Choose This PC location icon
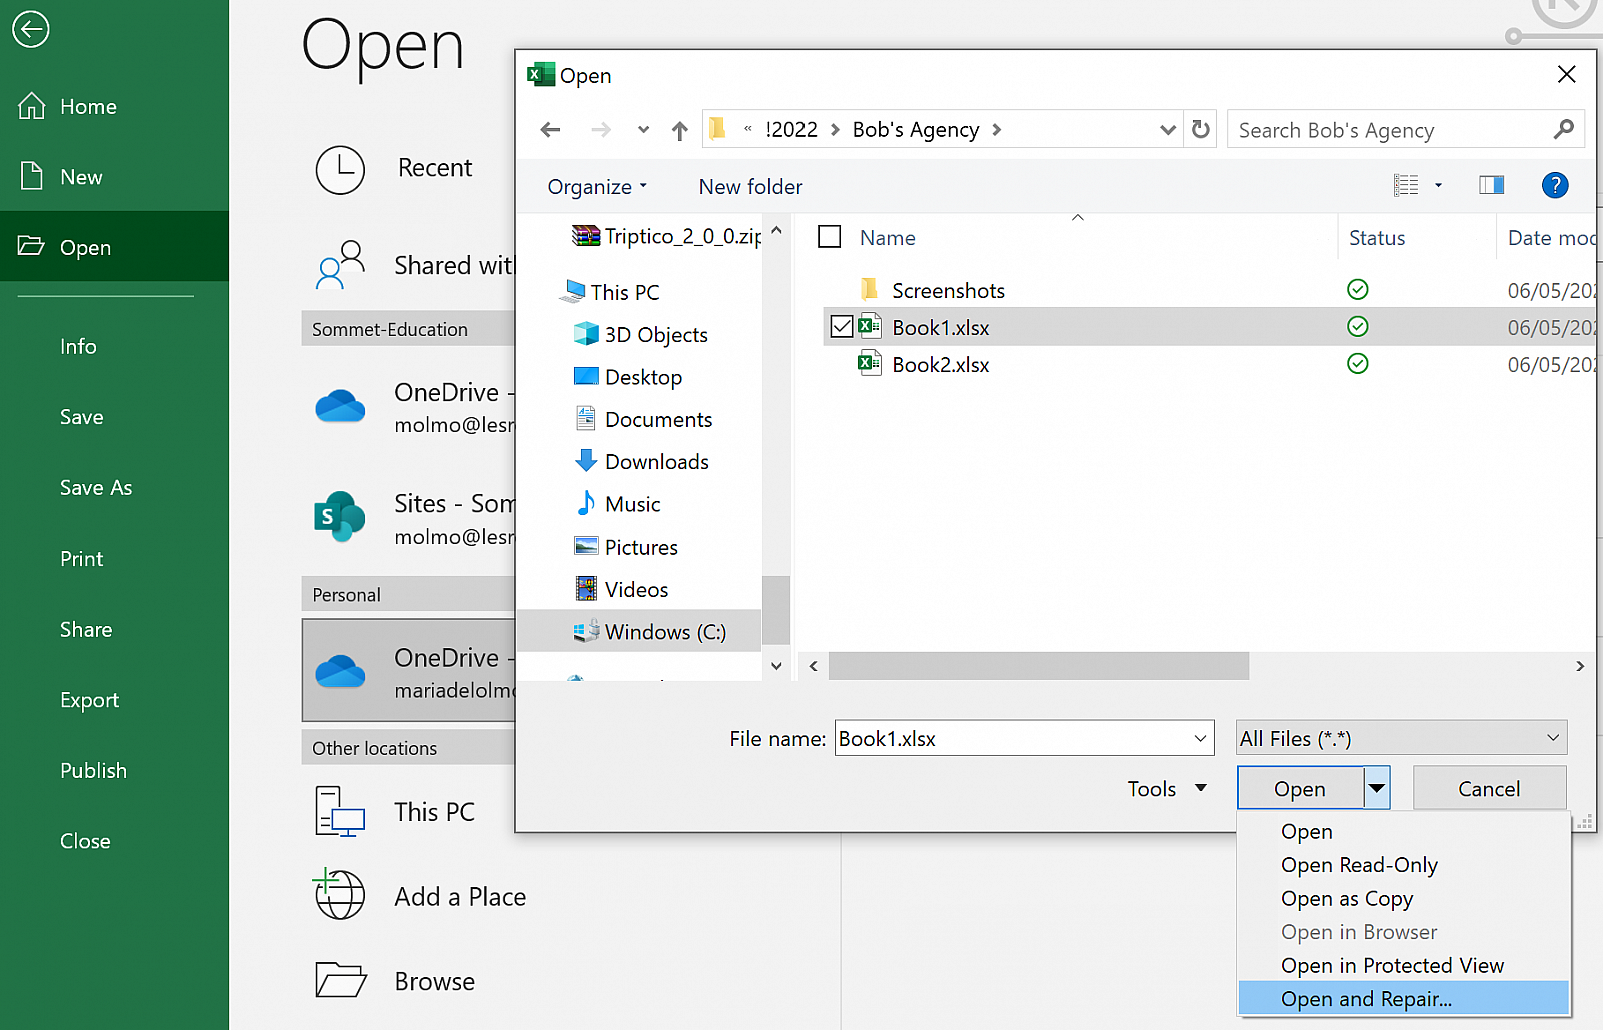1603x1030 pixels. tap(340, 811)
